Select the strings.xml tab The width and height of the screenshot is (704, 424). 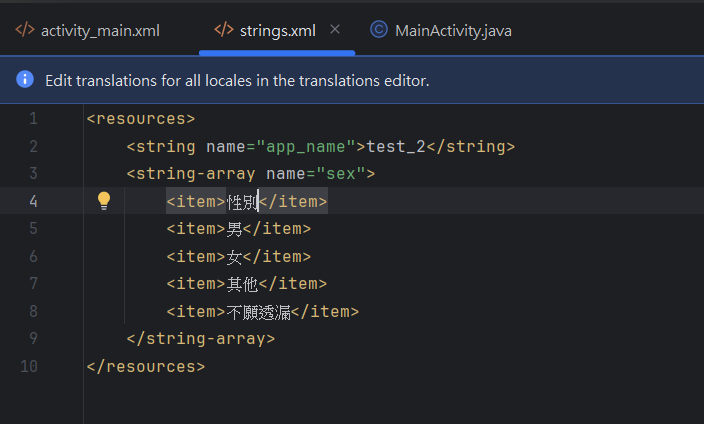pyautogui.click(x=277, y=30)
